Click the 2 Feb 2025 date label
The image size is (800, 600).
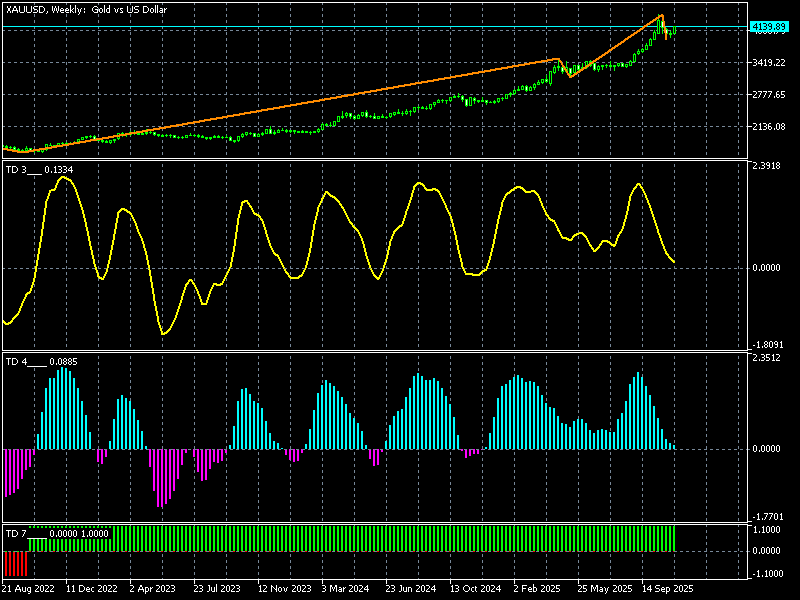(x=537, y=589)
